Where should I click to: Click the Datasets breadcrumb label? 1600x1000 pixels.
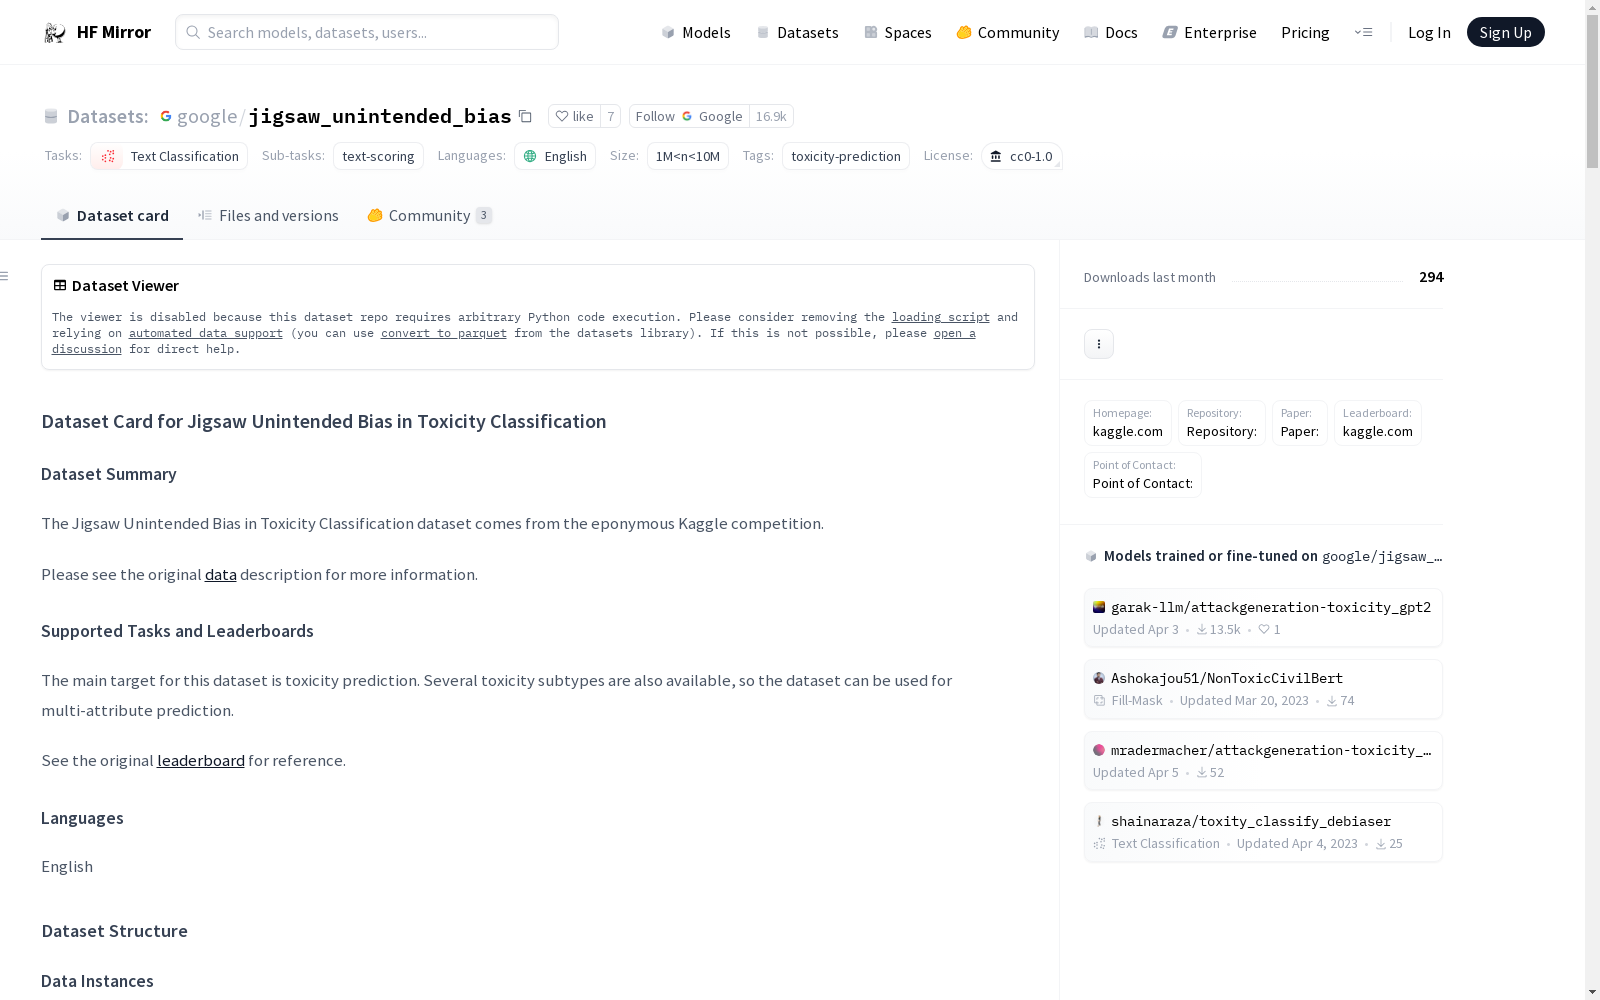(x=108, y=117)
